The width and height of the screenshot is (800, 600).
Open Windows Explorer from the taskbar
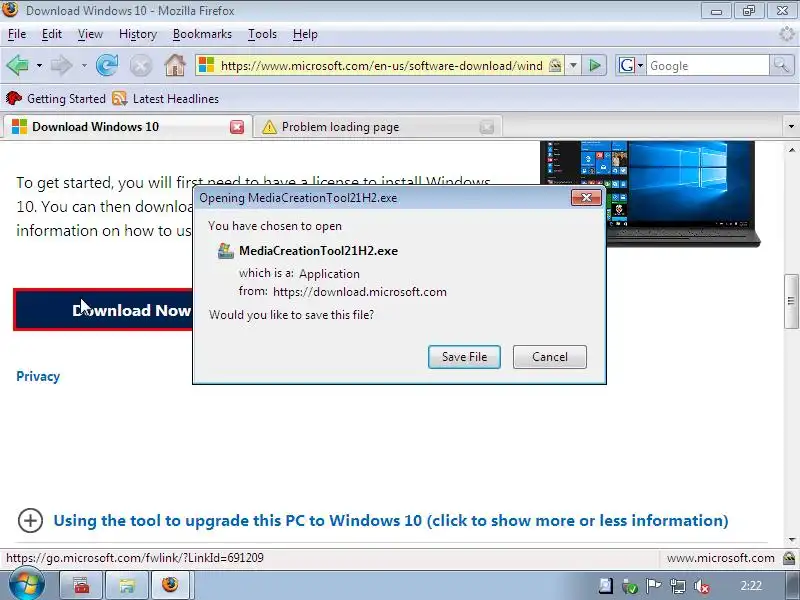coord(126,585)
